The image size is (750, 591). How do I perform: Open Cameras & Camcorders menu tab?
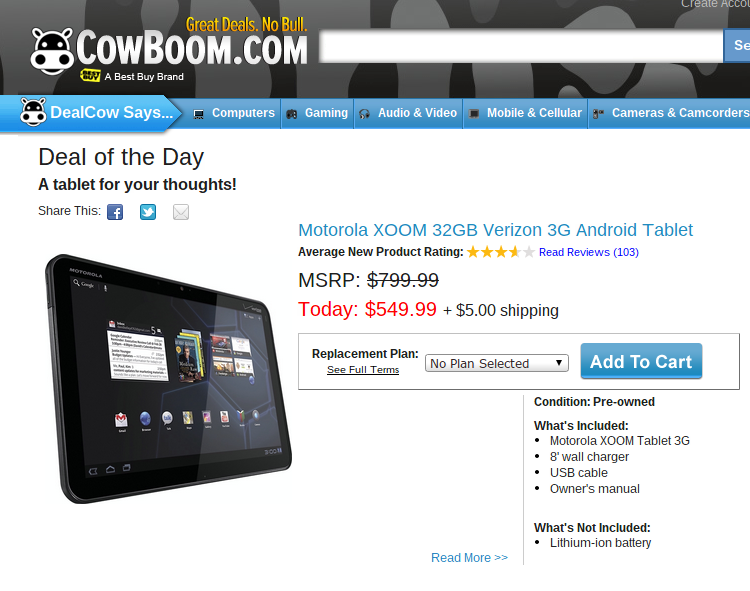(x=669, y=113)
